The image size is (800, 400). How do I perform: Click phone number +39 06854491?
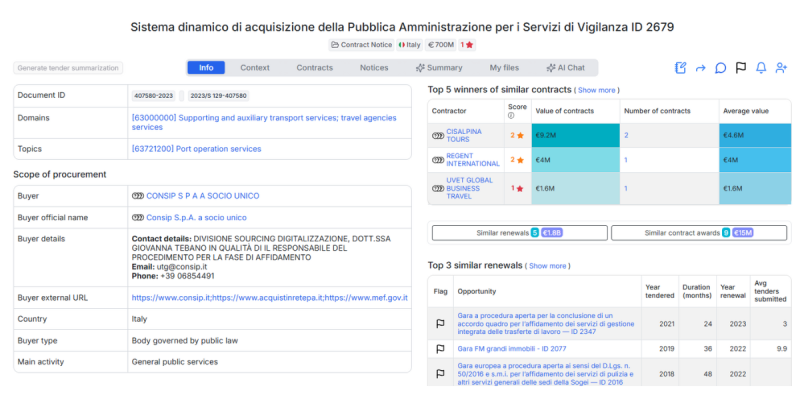[x=187, y=276]
